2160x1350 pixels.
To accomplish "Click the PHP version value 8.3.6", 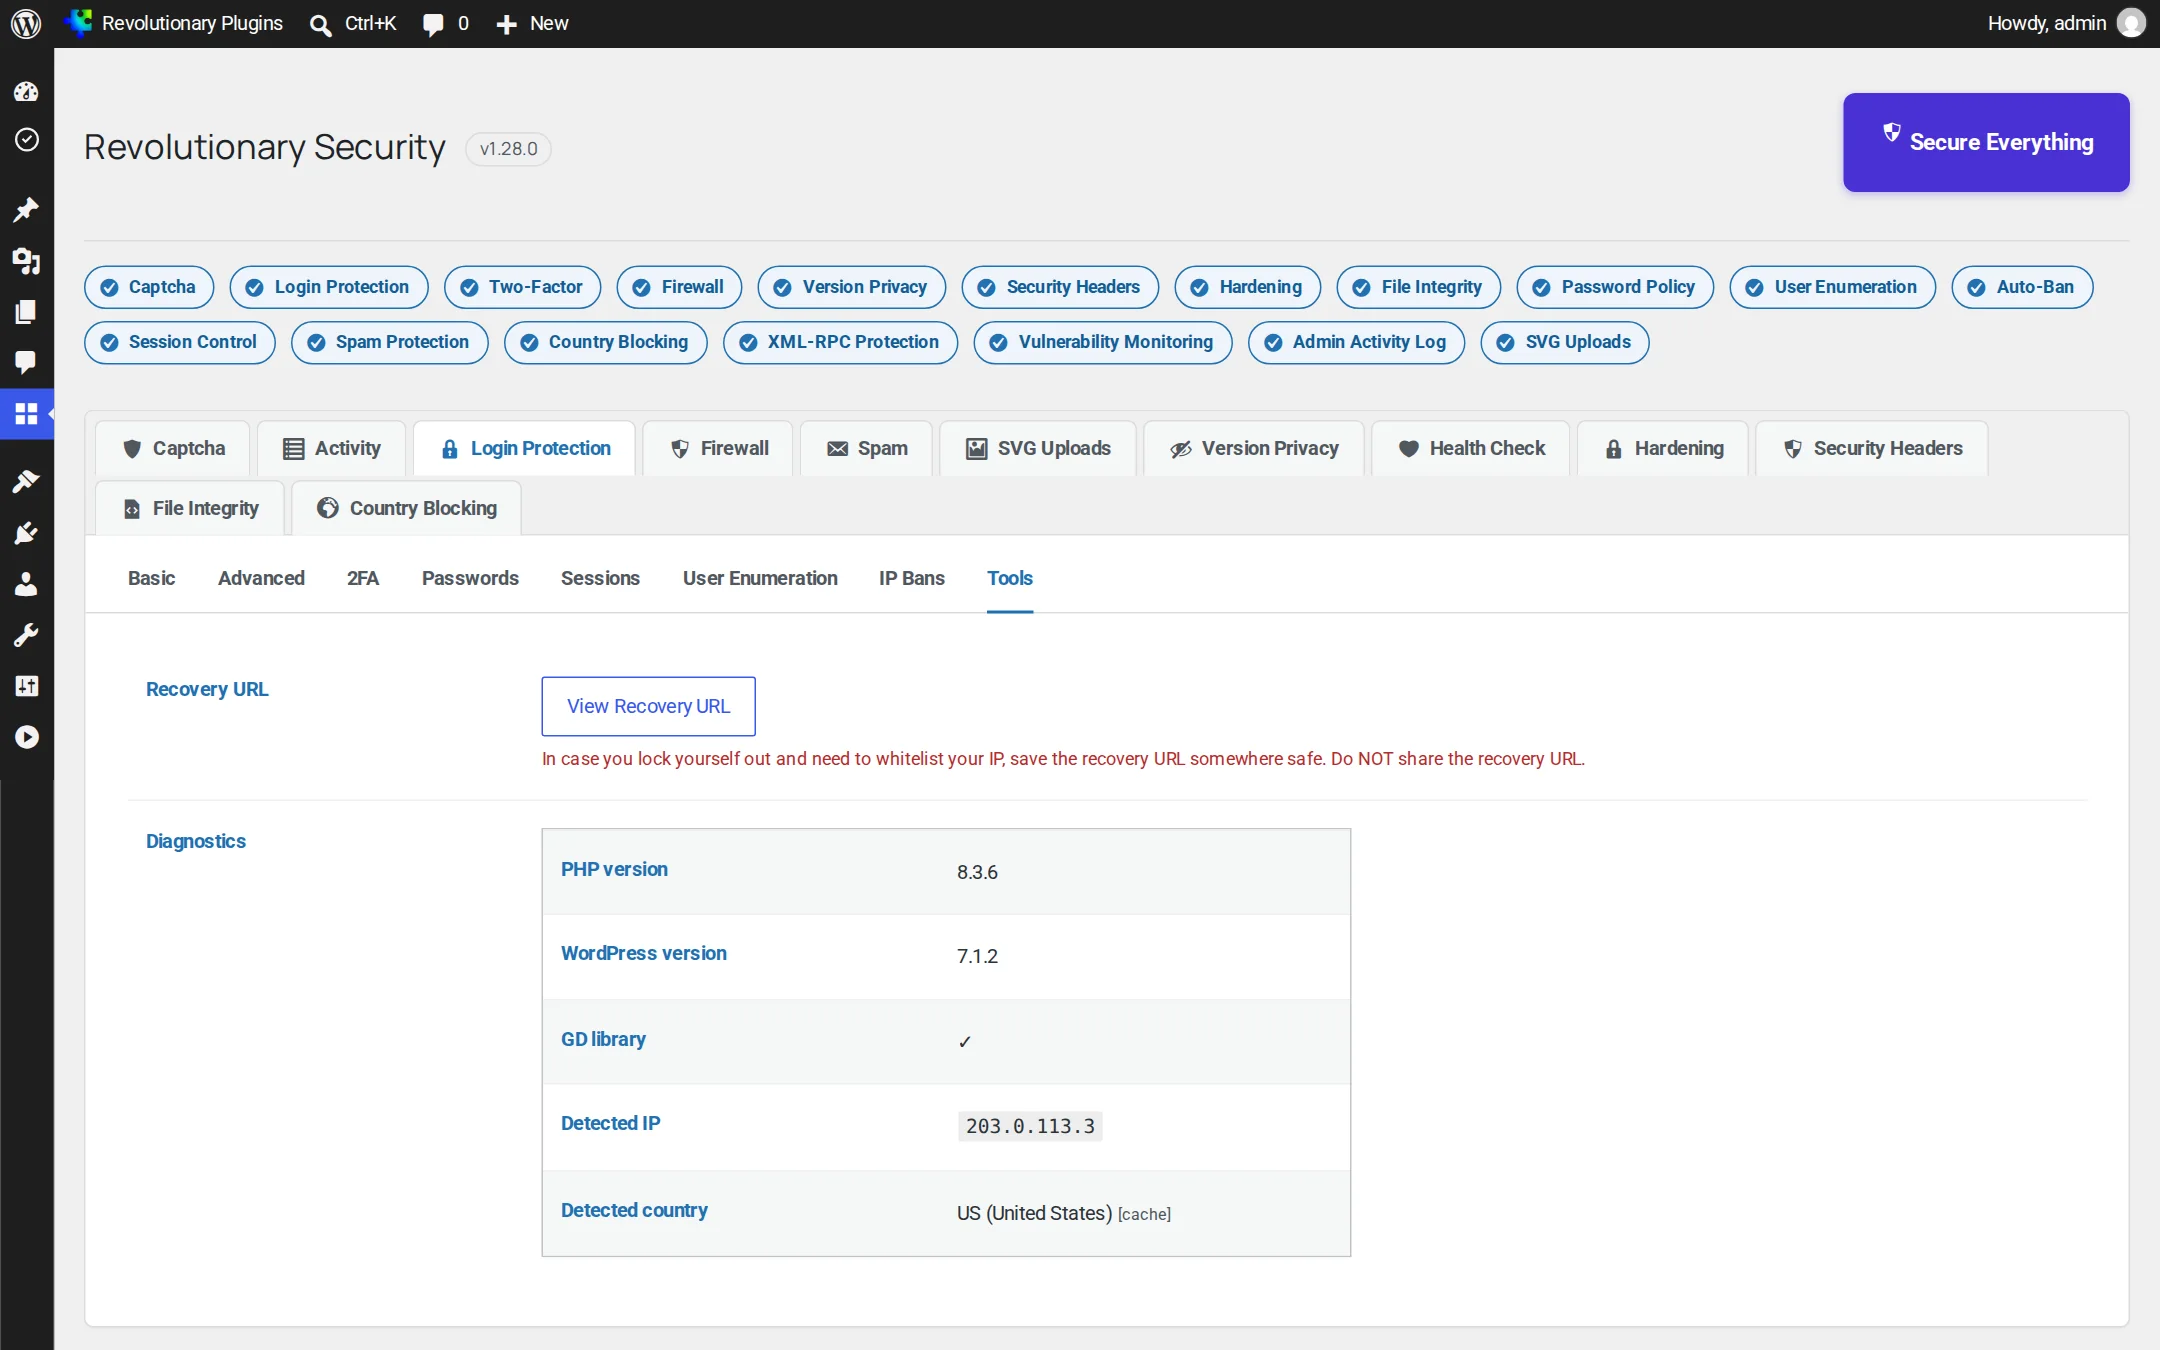I will tap(977, 872).
